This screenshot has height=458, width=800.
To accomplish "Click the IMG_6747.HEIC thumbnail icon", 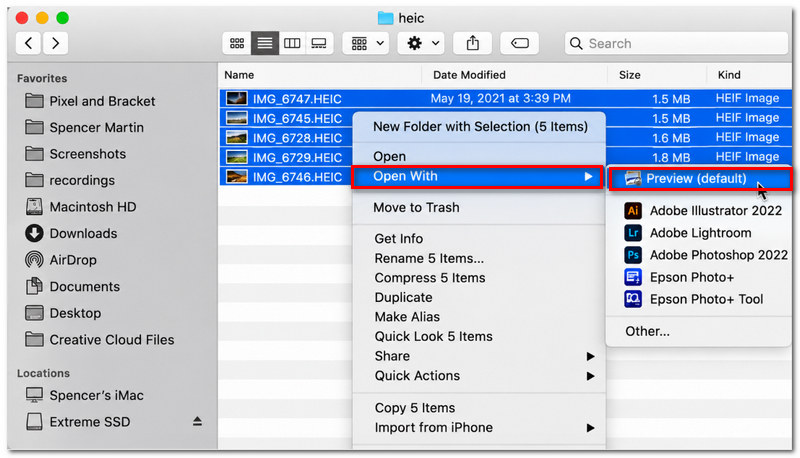I will pos(237,98).
